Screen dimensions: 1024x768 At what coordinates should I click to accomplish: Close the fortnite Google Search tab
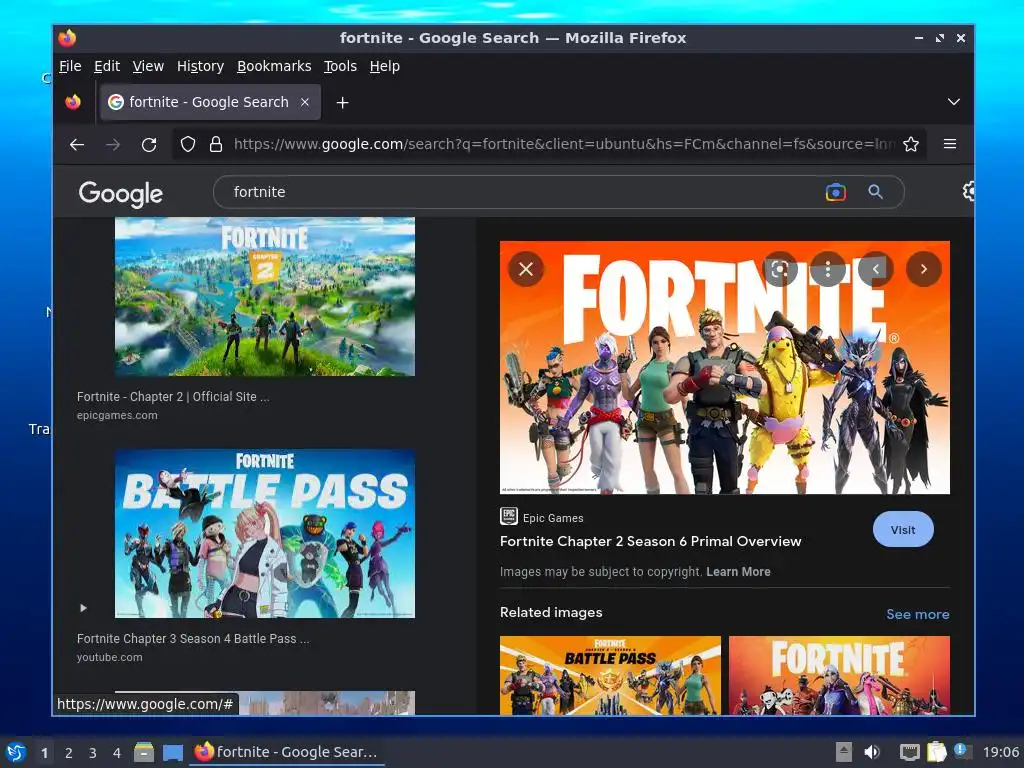coord(305,102)
